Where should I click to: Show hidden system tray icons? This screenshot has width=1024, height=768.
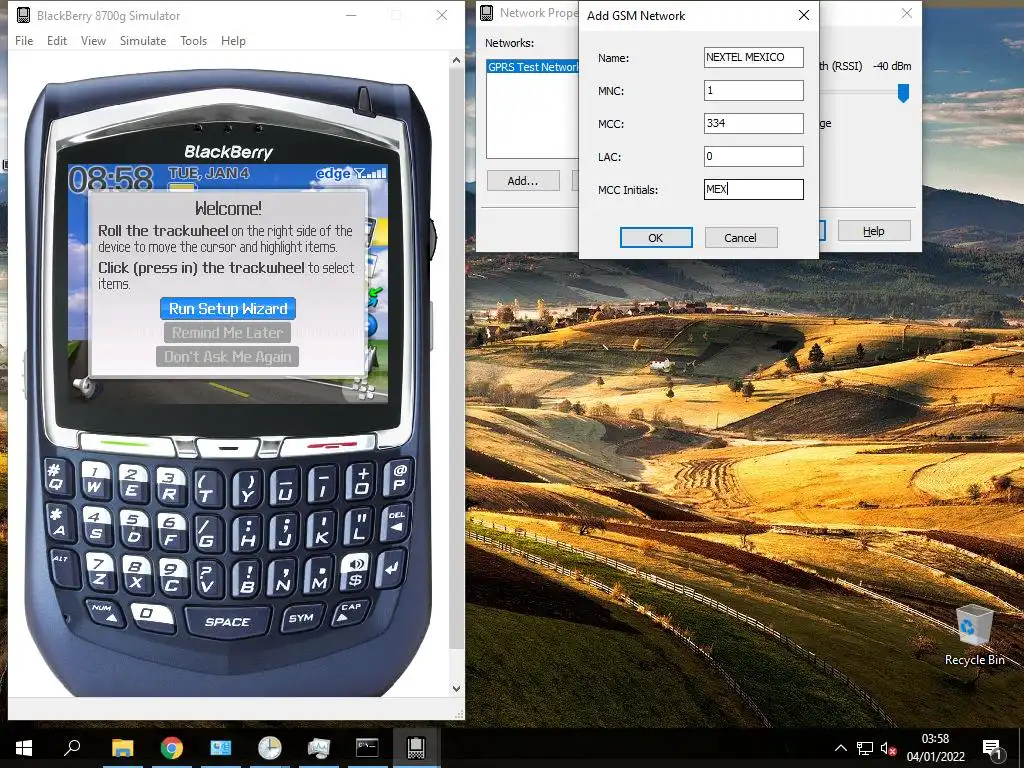tap(841, 748)
